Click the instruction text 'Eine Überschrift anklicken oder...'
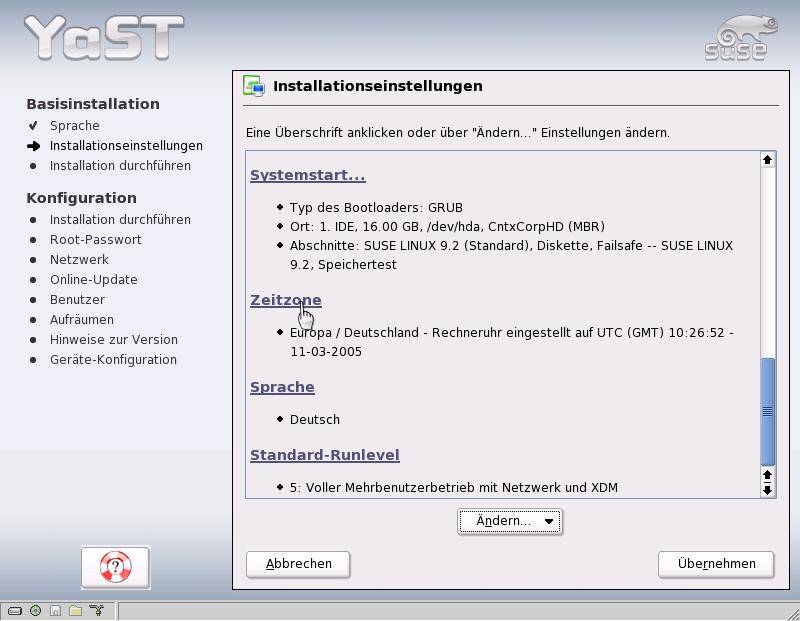 coord(458,133)
